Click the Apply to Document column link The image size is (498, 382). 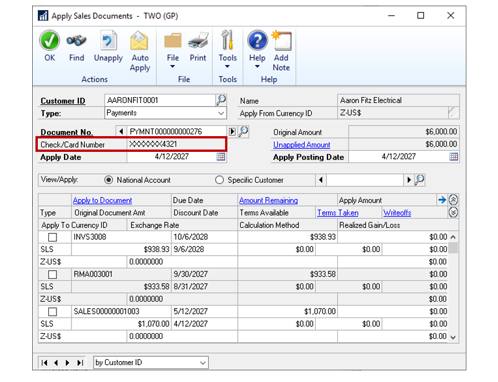[x=102, y=200]
